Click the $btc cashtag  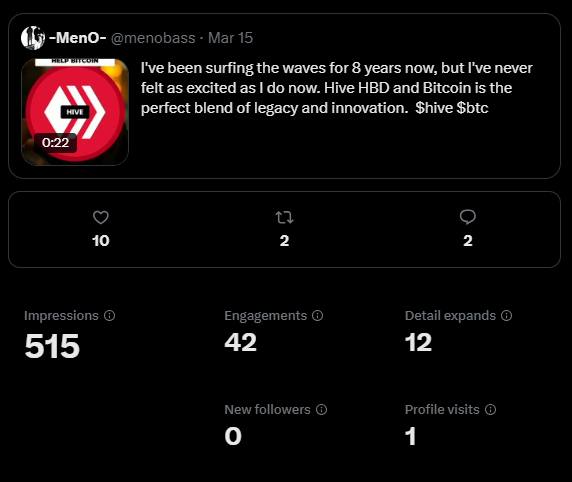pyautogui.click(x=472, y=108)
